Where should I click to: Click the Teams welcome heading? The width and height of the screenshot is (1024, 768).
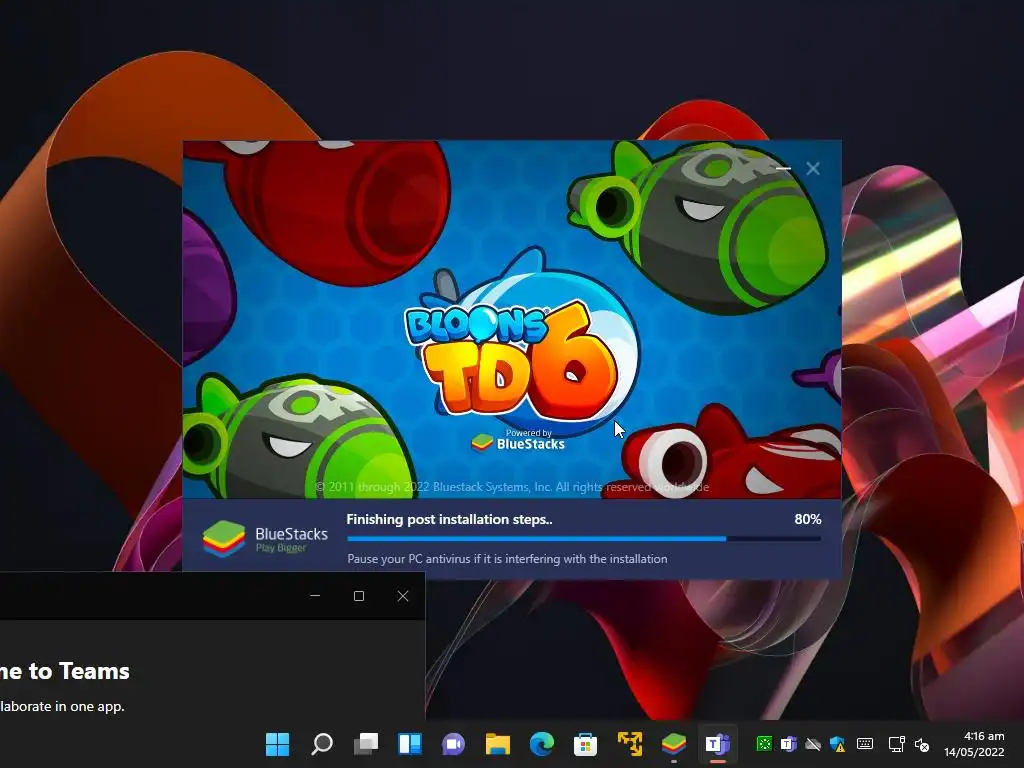pos(65,671)
